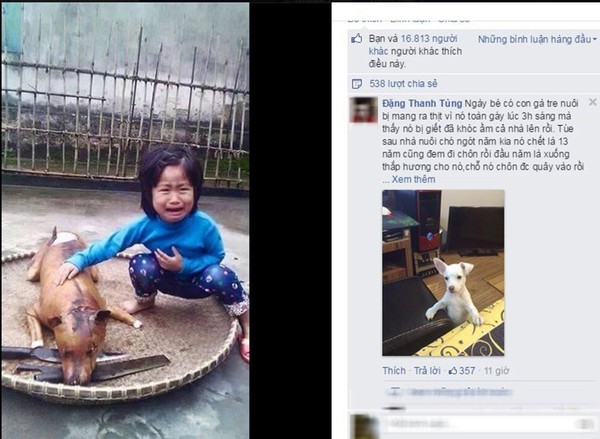600x439 pixels.
Task: Open the 538 lượt chia sẻ shares list
Action: click(x=403, y=84)
